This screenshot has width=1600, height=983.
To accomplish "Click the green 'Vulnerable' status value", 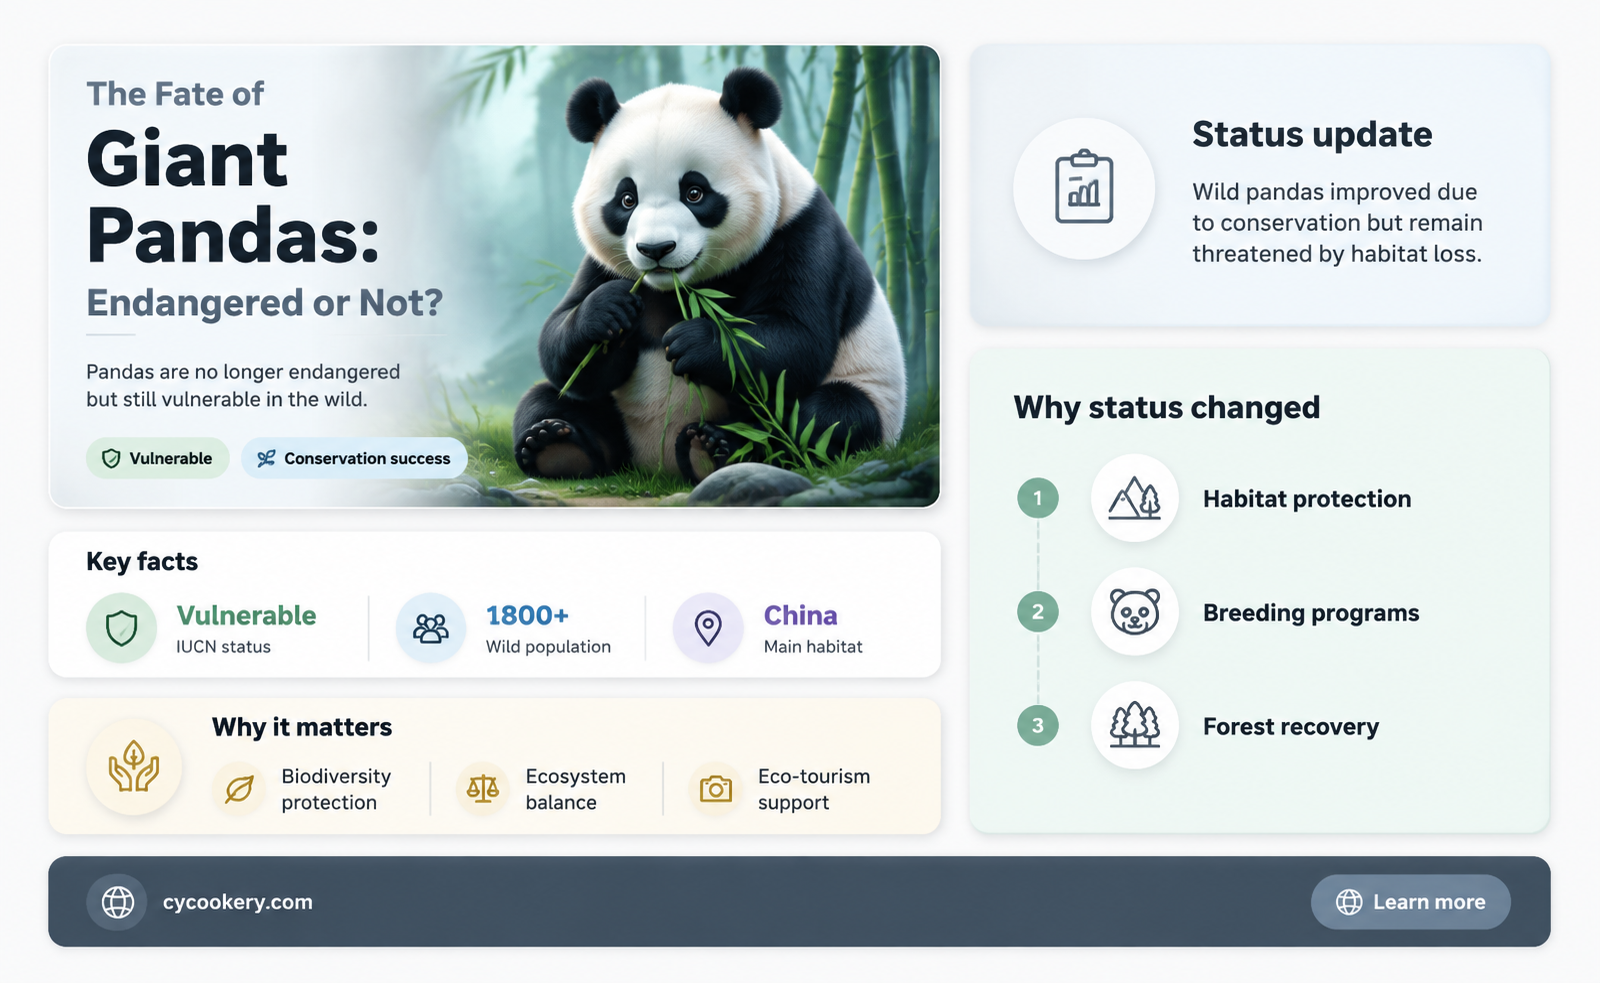I will (246, 615).
